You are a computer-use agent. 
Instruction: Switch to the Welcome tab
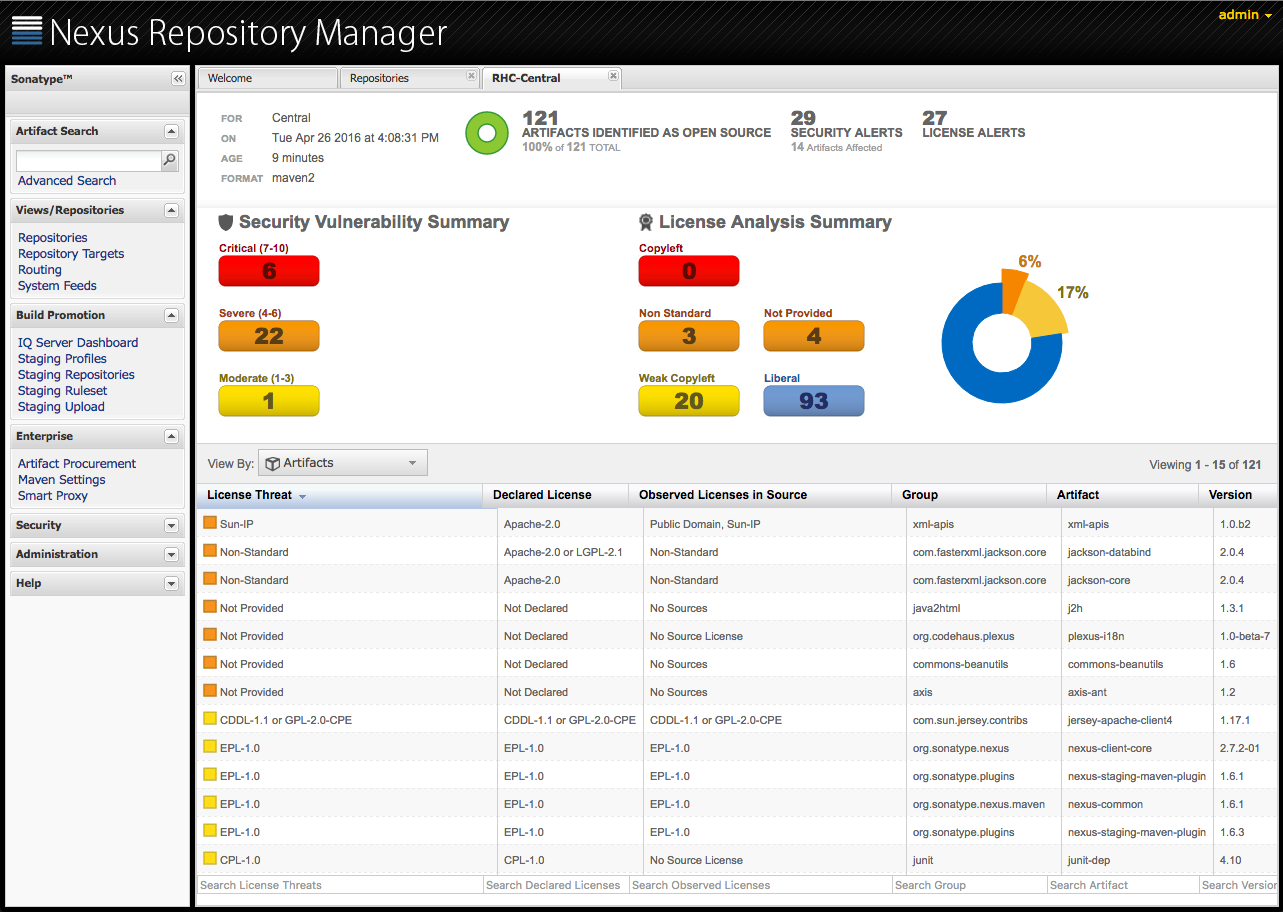267,78
